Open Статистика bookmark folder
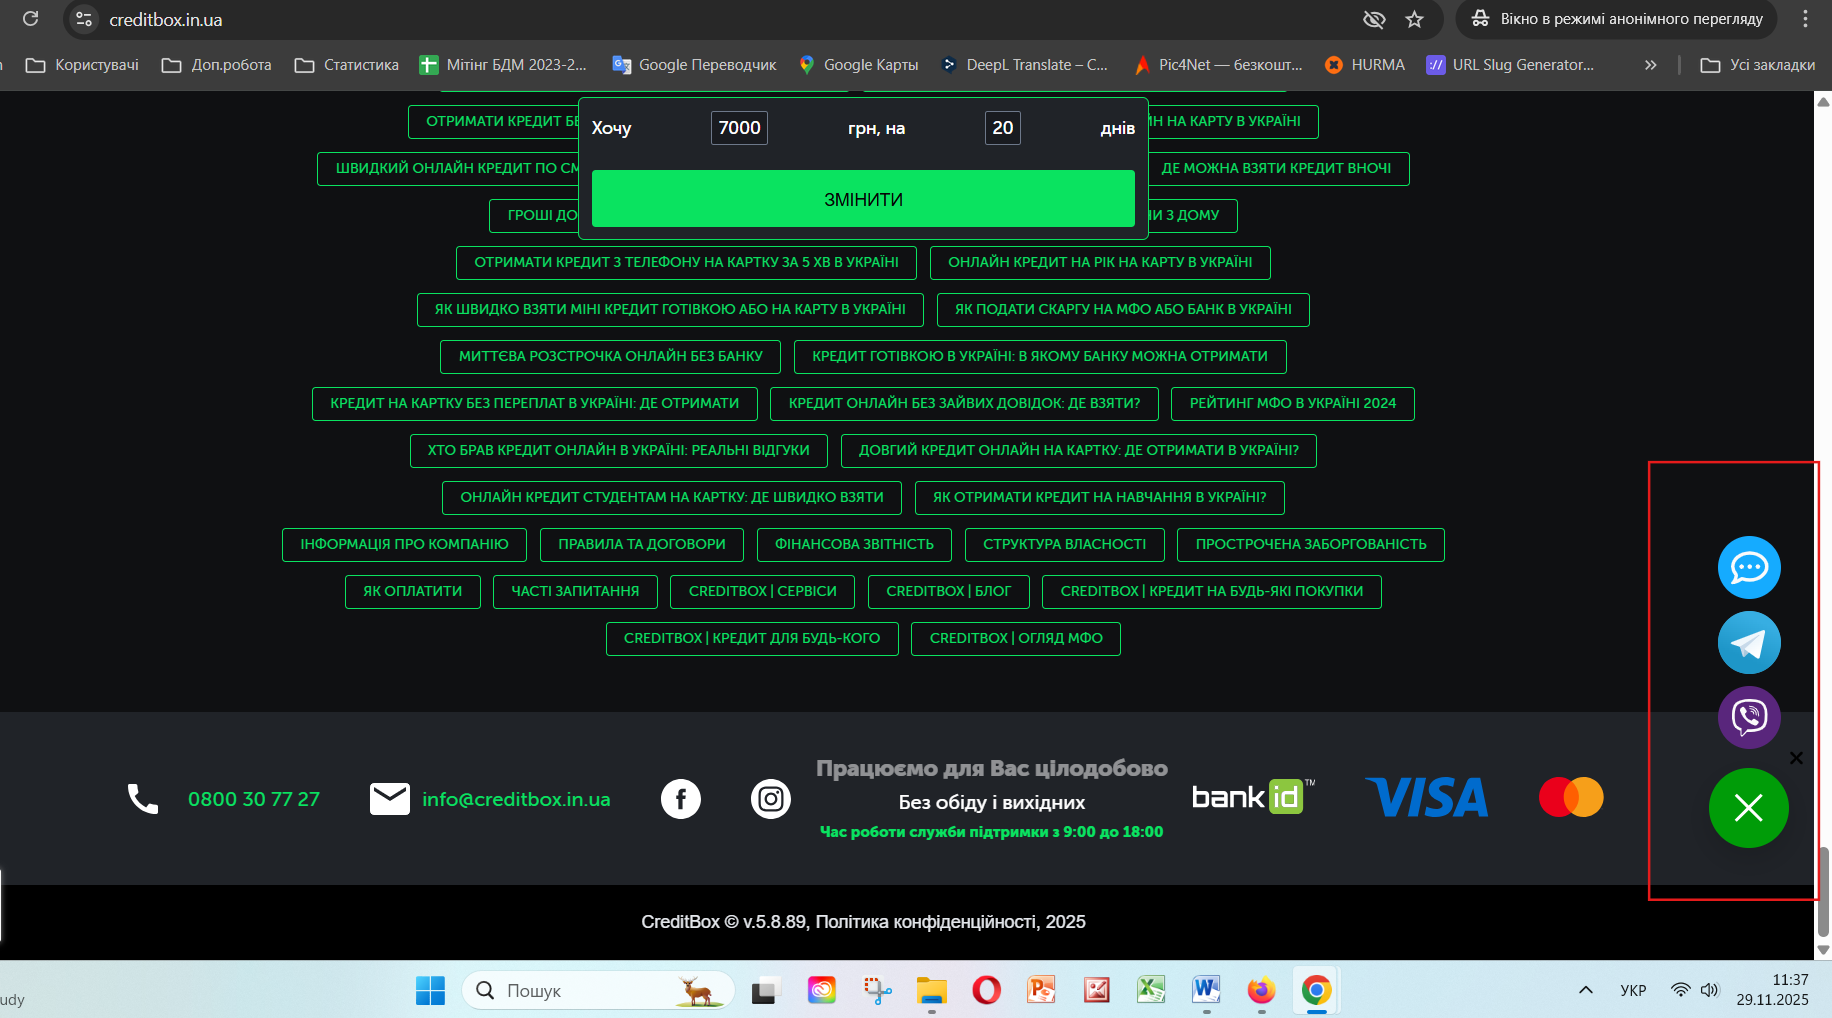Screen dimensions: 1832x1018 347,65
